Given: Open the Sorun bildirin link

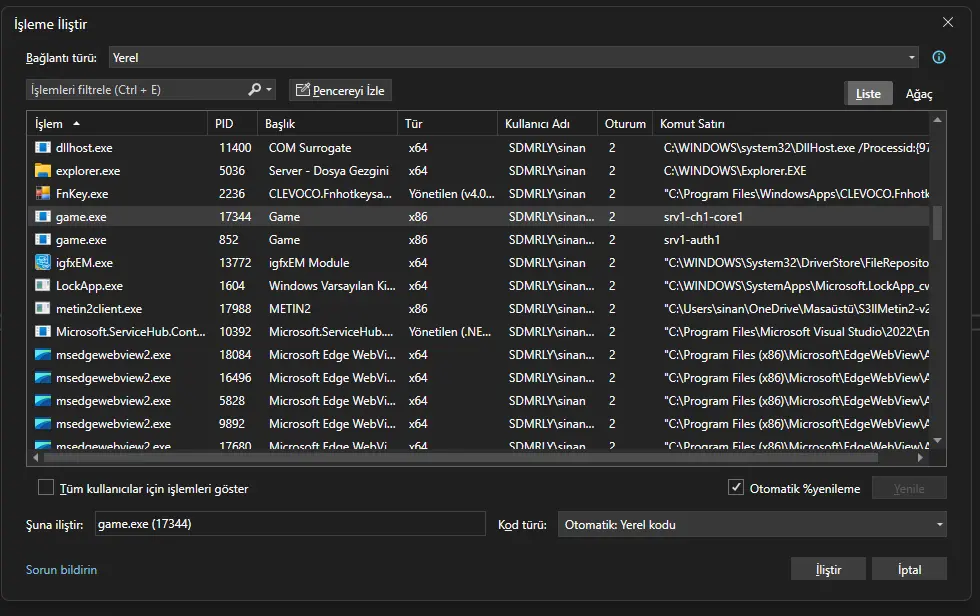Looking at the screenshot, I should [x=61, y=570].
